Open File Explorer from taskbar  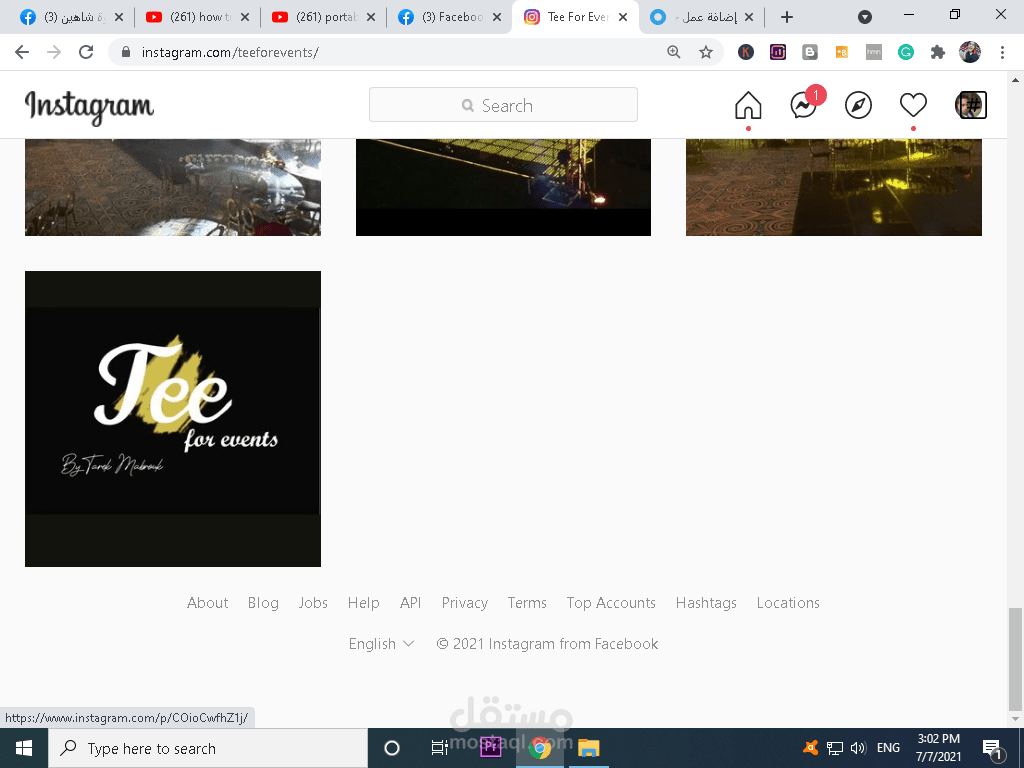(588, 748)
